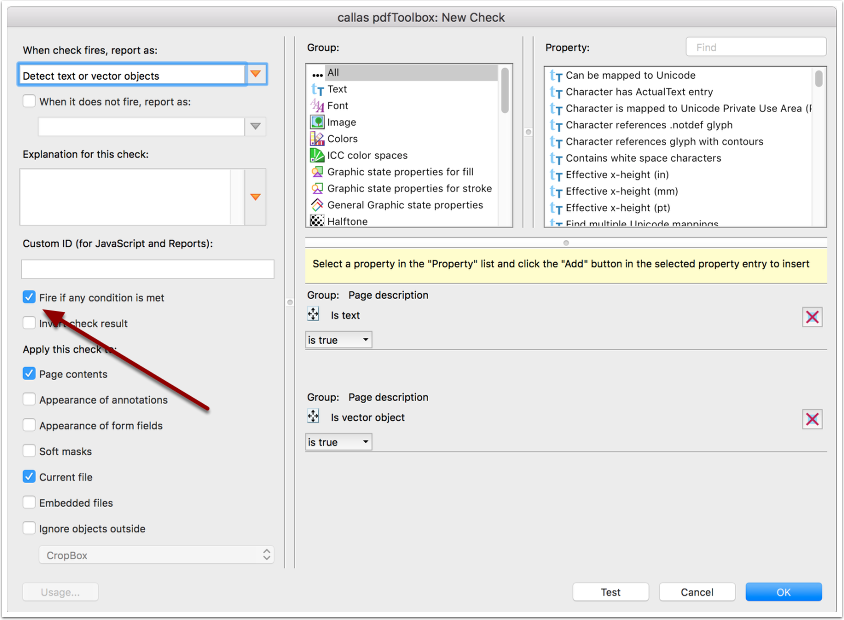Select the Text group icon

point(318,89)
